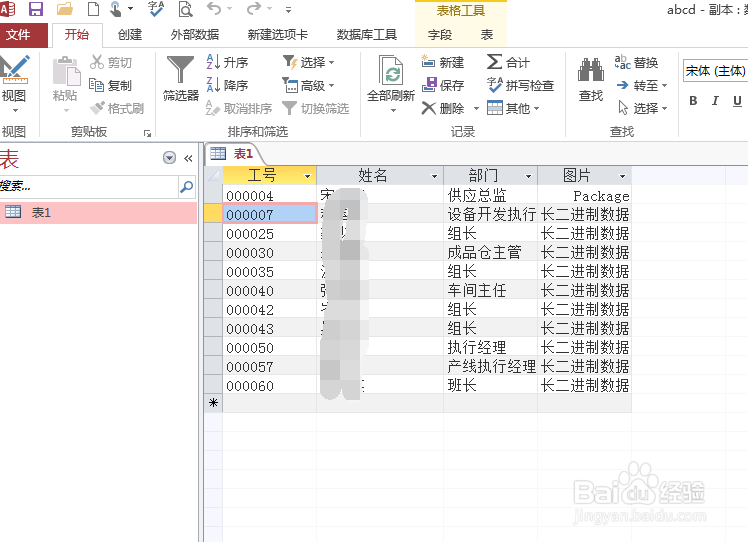This screenshot has height=542, width=748.
Task: Toggle Italic formatting
Action: pos(715,101)
